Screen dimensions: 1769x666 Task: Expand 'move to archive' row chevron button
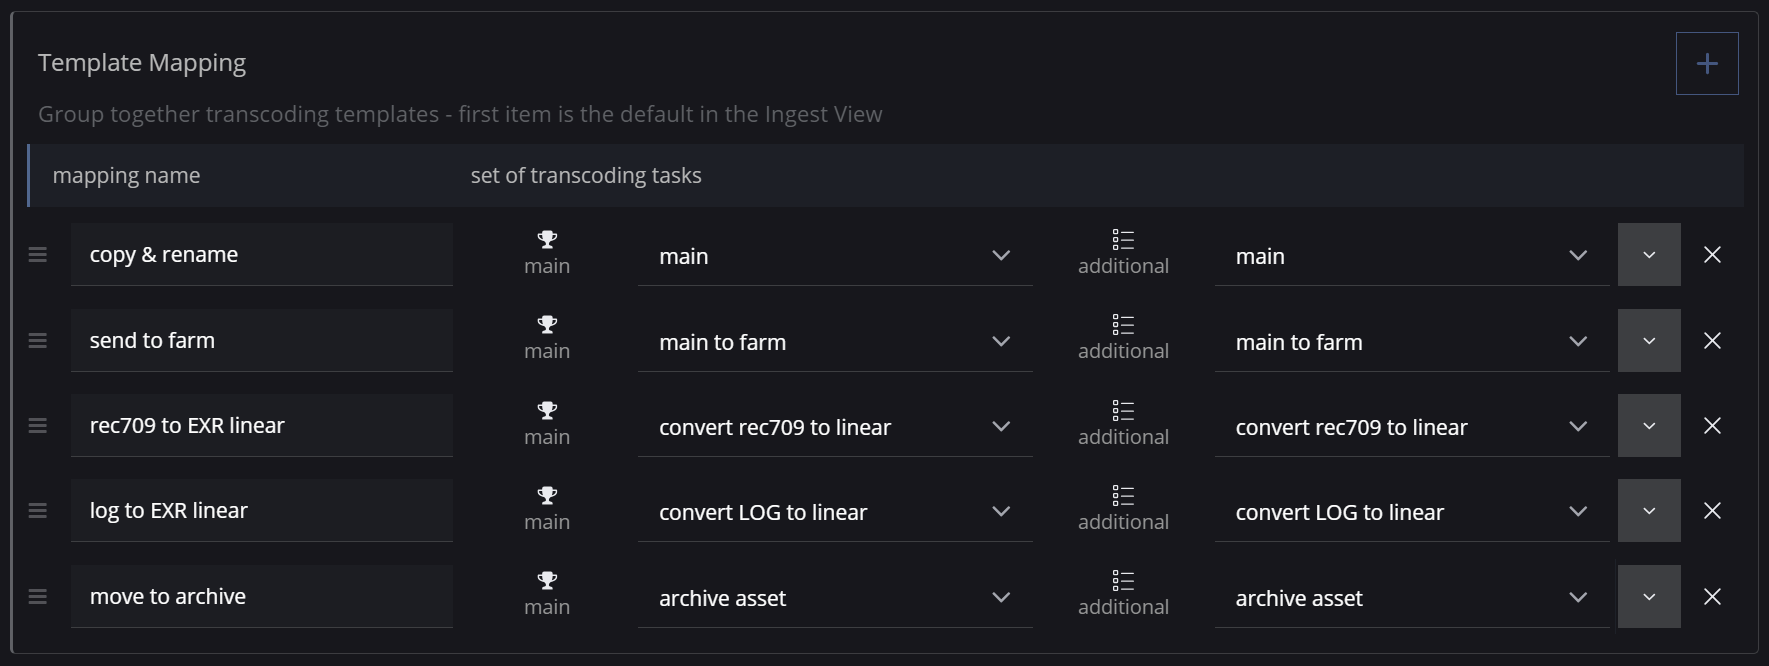pyautogui.click(x=1649, y=597)
